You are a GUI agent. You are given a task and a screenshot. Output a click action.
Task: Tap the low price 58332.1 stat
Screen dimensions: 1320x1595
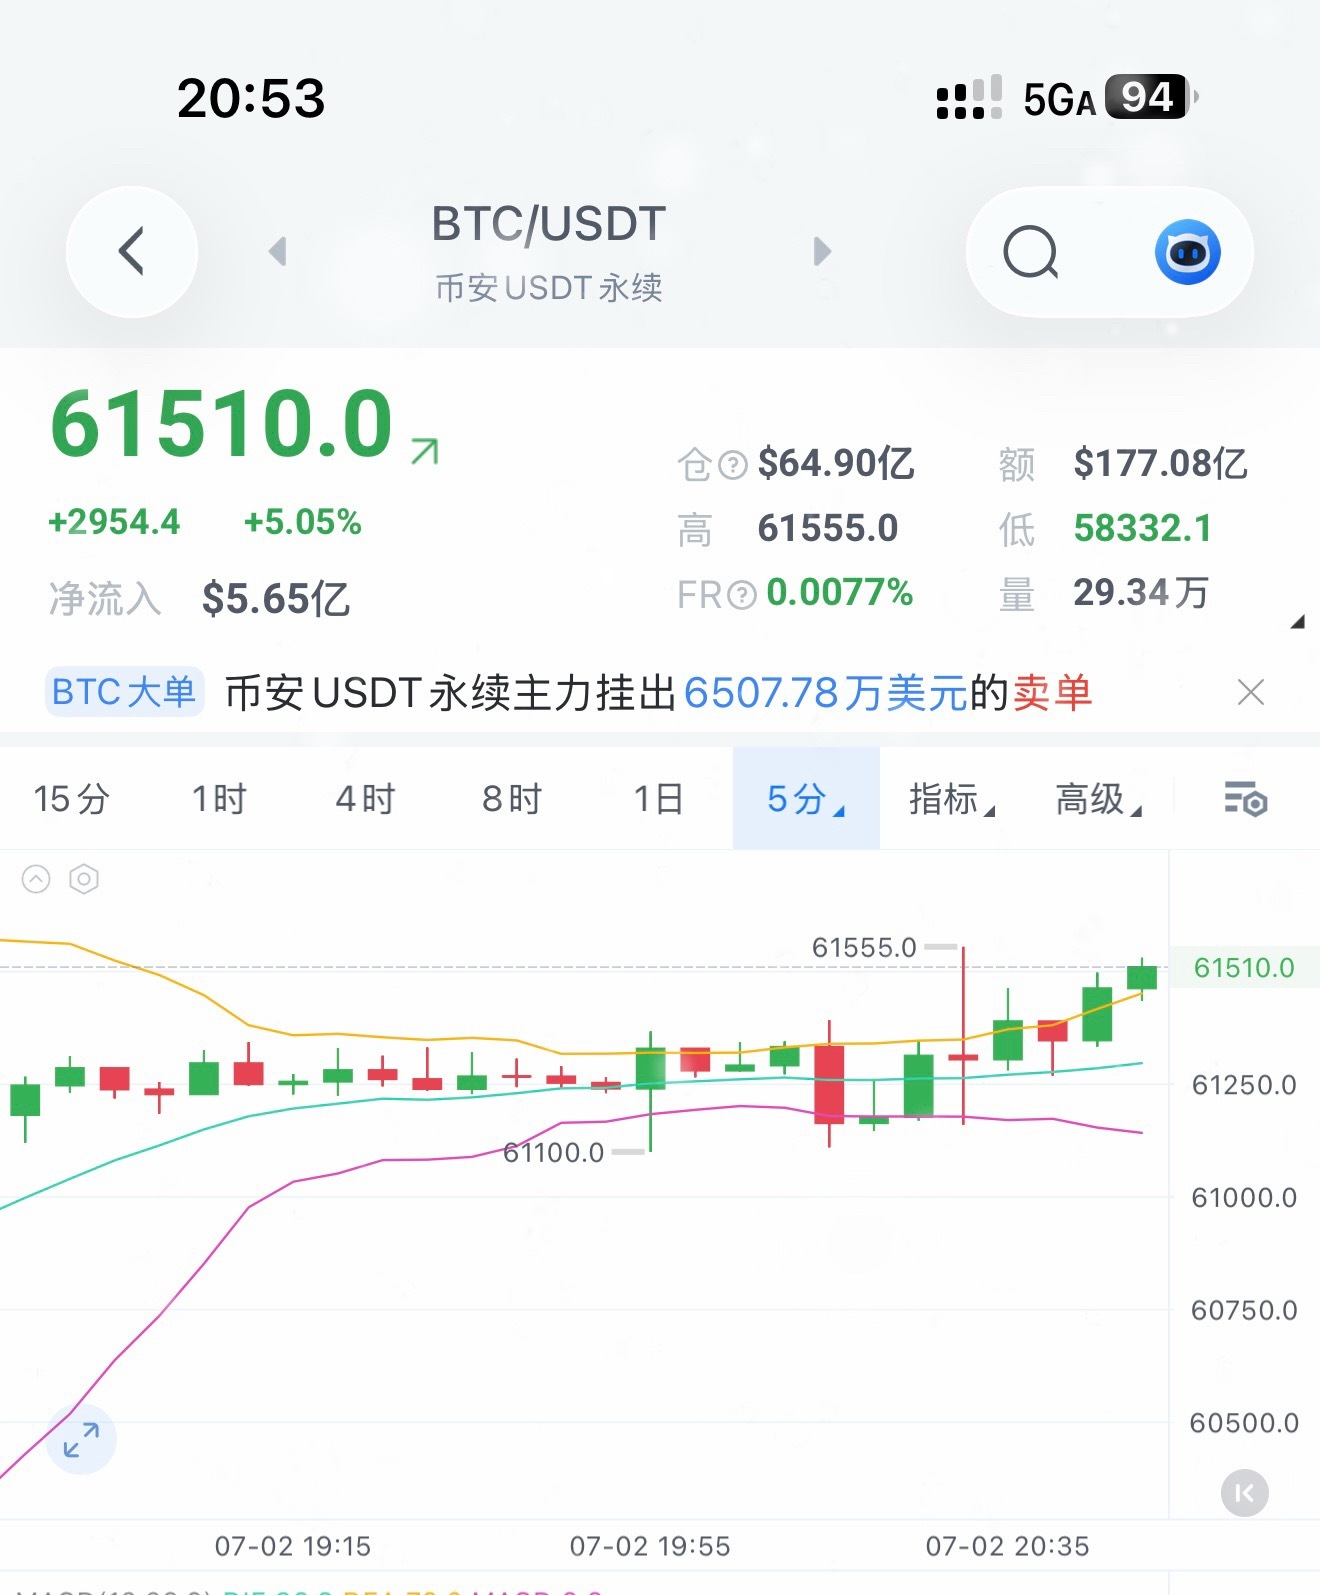[x=1142, y=528]
